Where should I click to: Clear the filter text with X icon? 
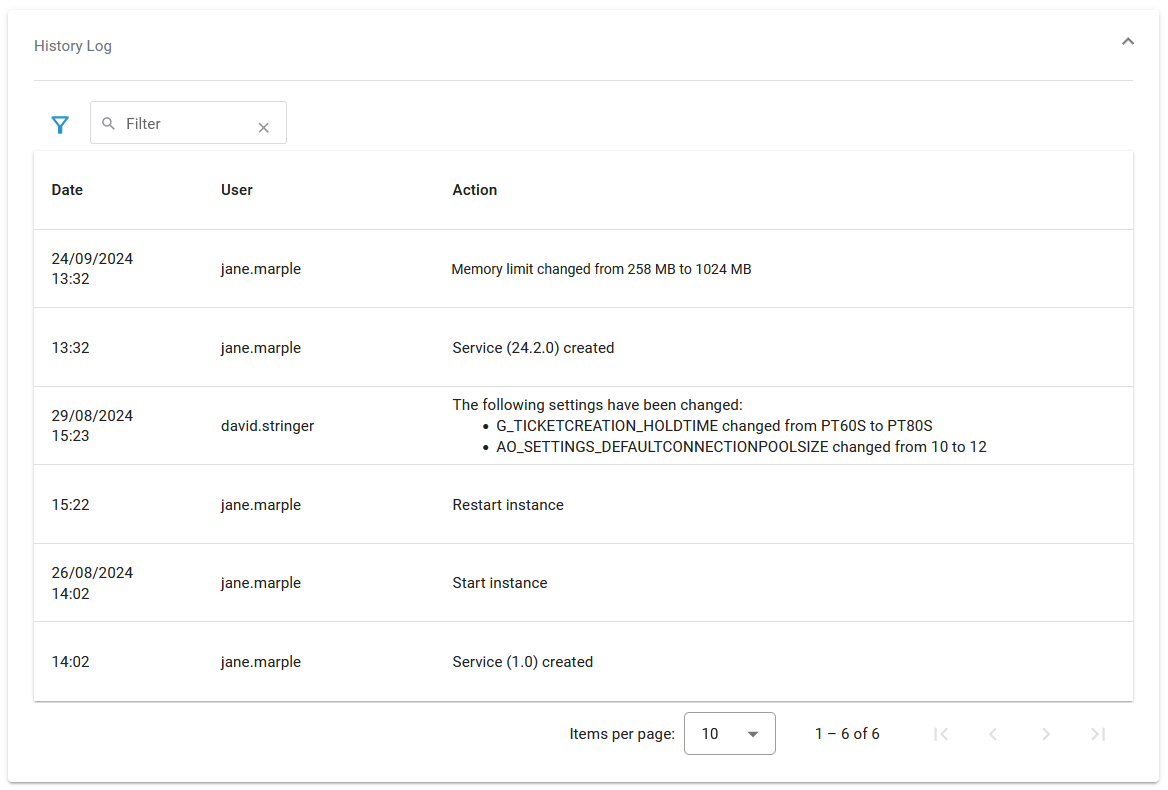[264, 127]
